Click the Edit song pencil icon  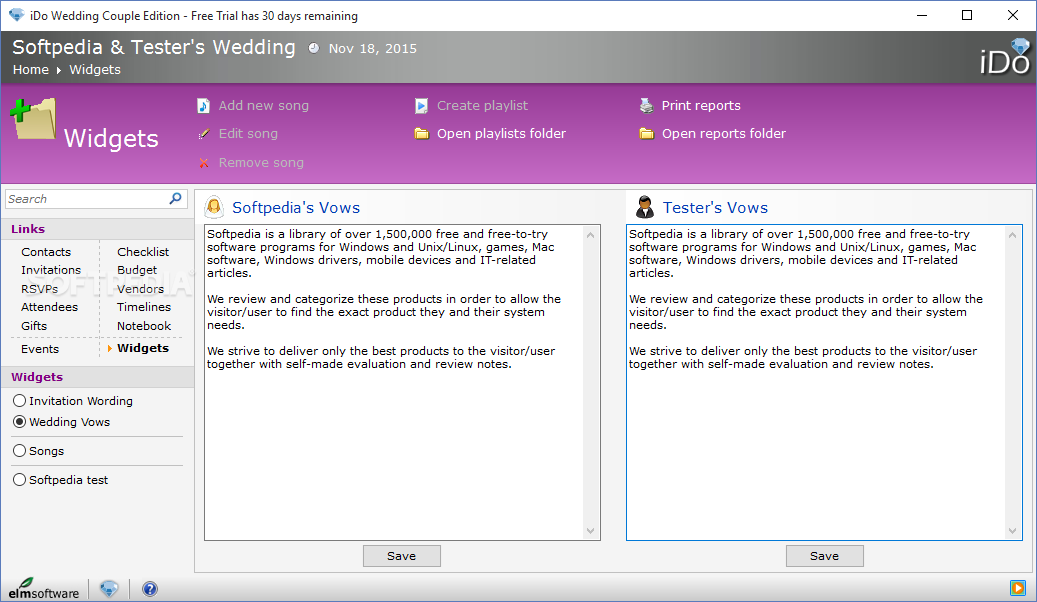(x=204, y=134)
